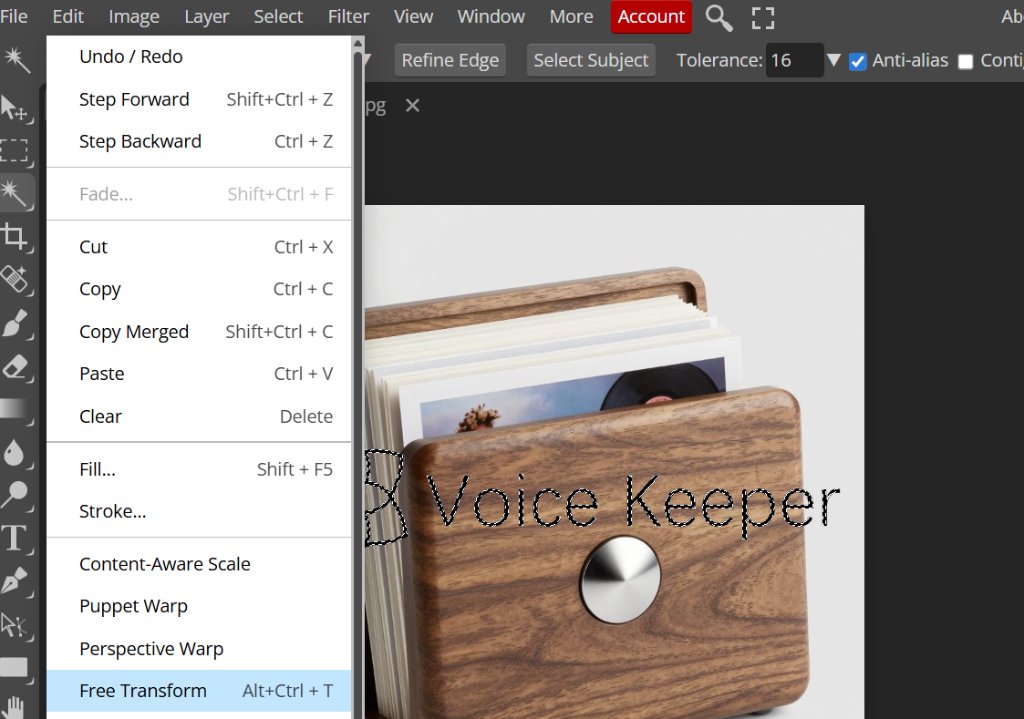Choose Free Transform menu entry
This screenshot has height=719, width=1024.
click(199, 691)
